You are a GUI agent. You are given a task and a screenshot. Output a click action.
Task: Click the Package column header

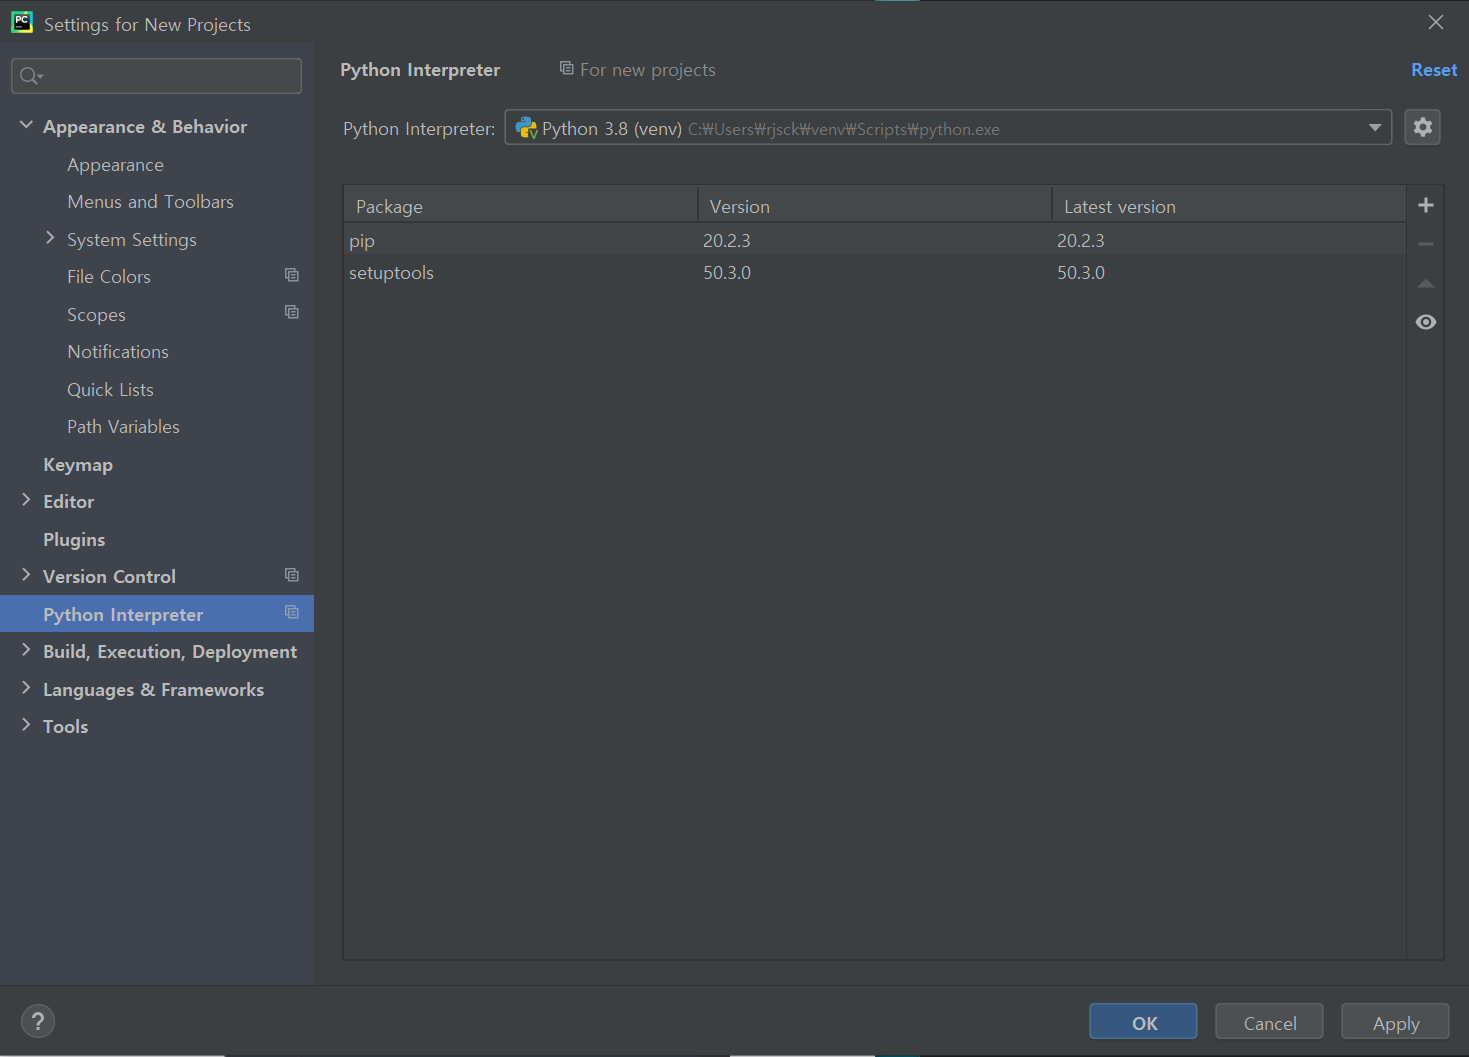[x=520, y=206]
